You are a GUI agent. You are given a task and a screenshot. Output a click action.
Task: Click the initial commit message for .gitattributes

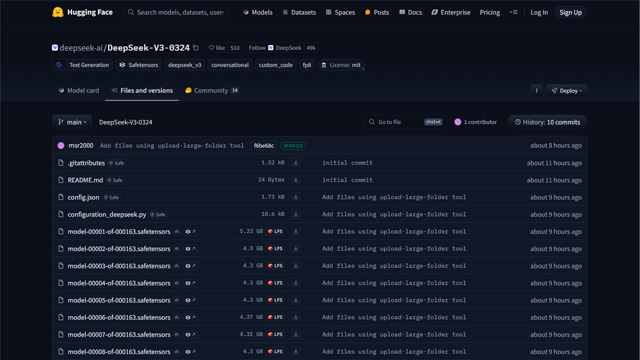[347, 163]
